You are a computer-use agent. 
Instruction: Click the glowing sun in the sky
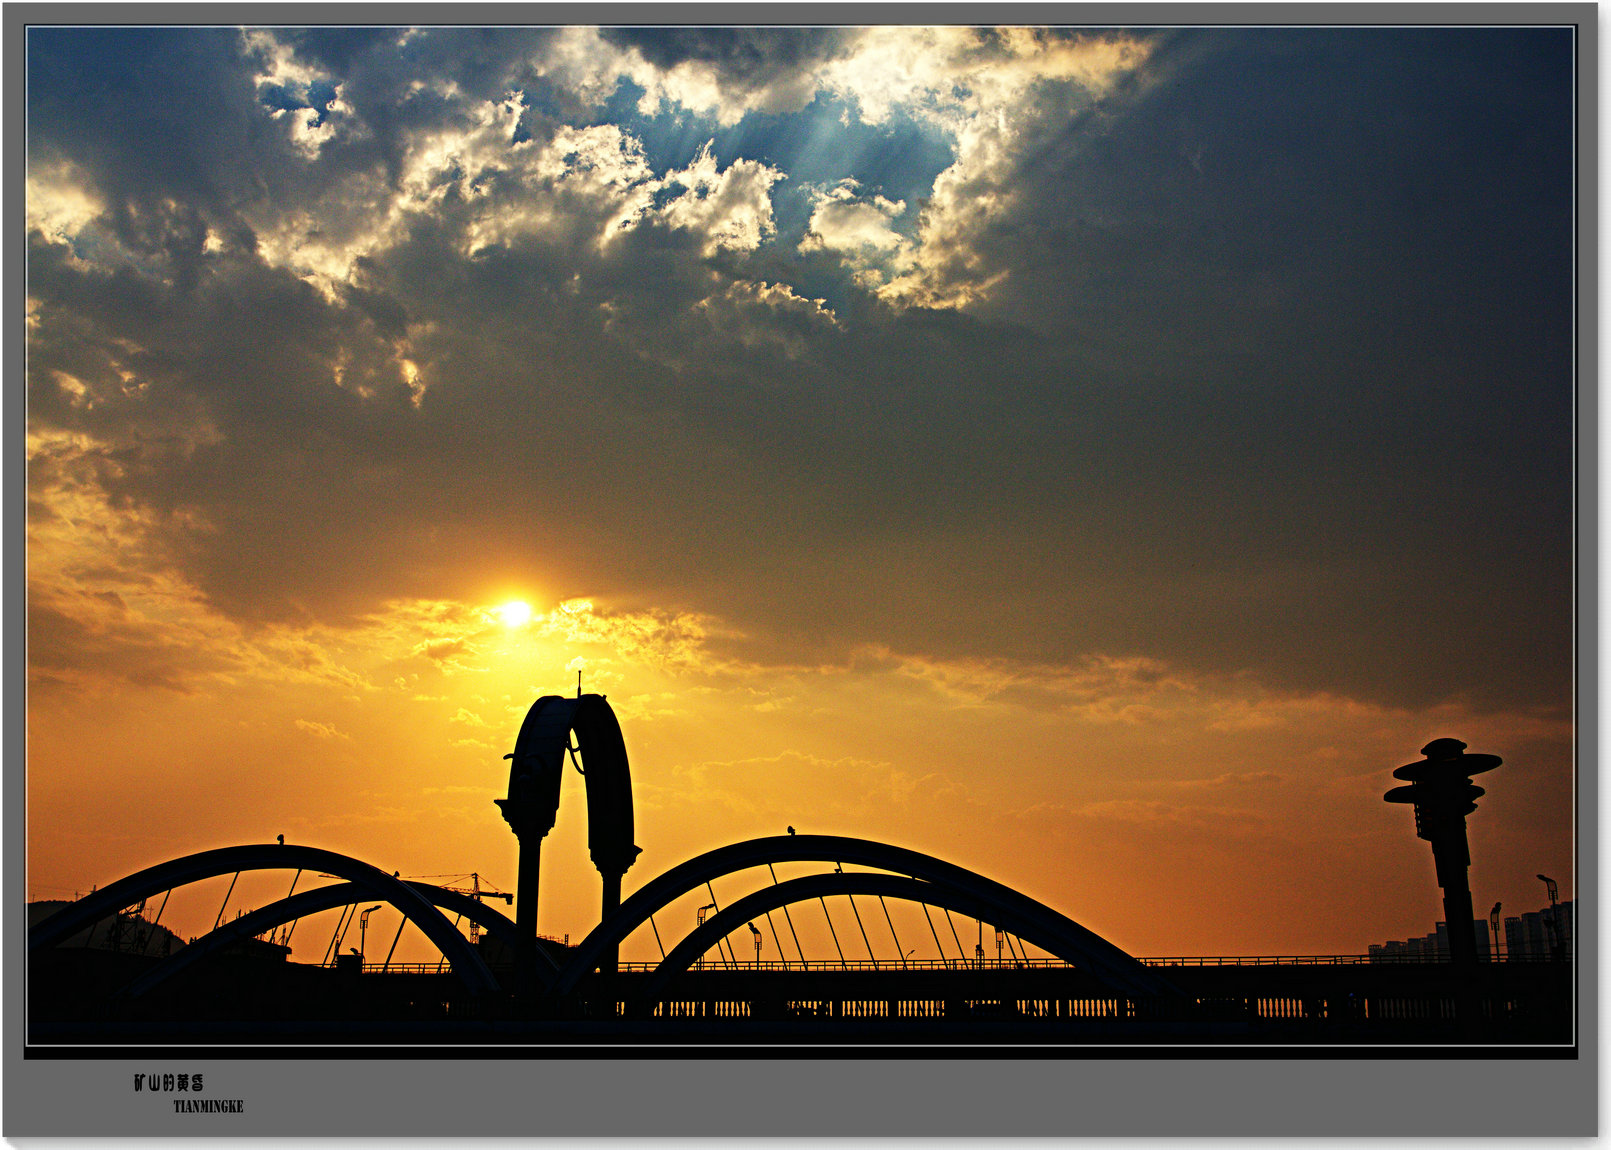point(515,612)
